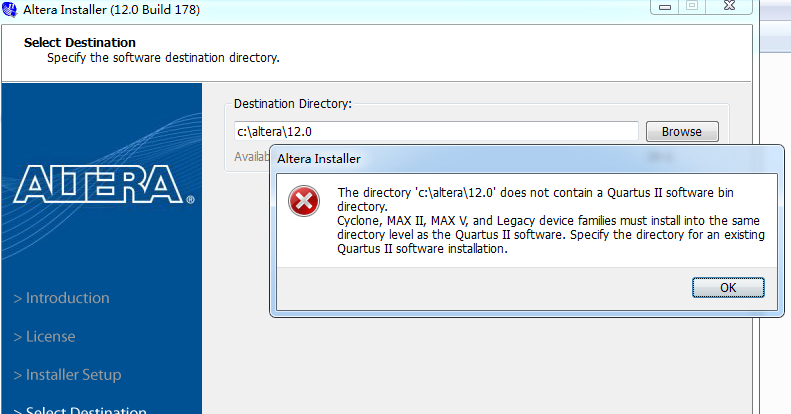
Task: Dismiss the error with the OK button
Action: click(728, 287)
